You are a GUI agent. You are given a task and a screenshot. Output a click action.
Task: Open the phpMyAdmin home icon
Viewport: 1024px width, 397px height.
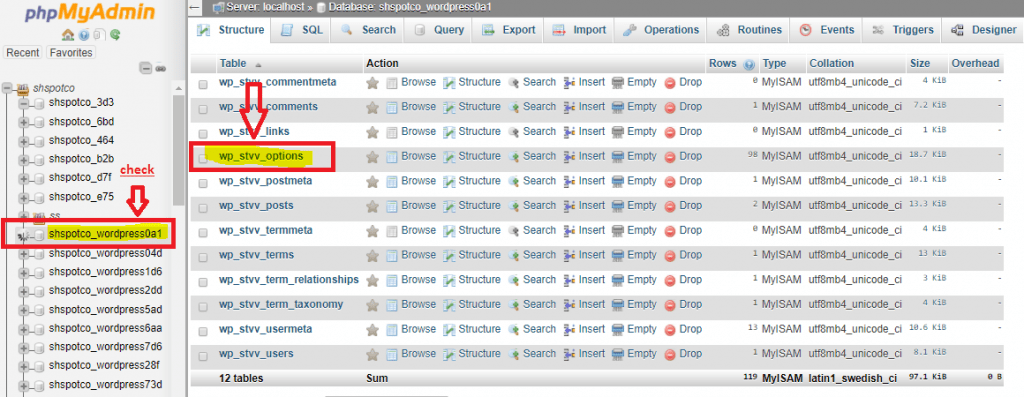[x=67, y=35]
